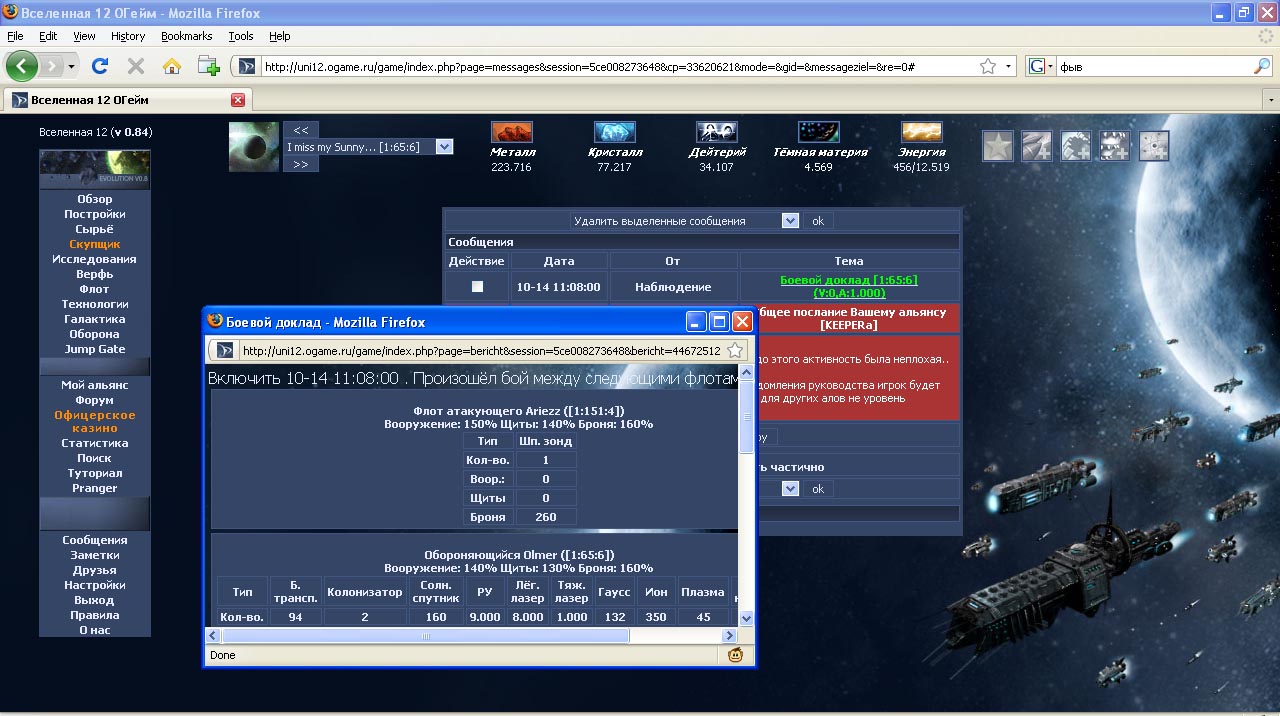The height and width of the screenshot is (716, 1280).
Task: Open the Home page icon
Action: pyautogui.click(x=172, y=66)
